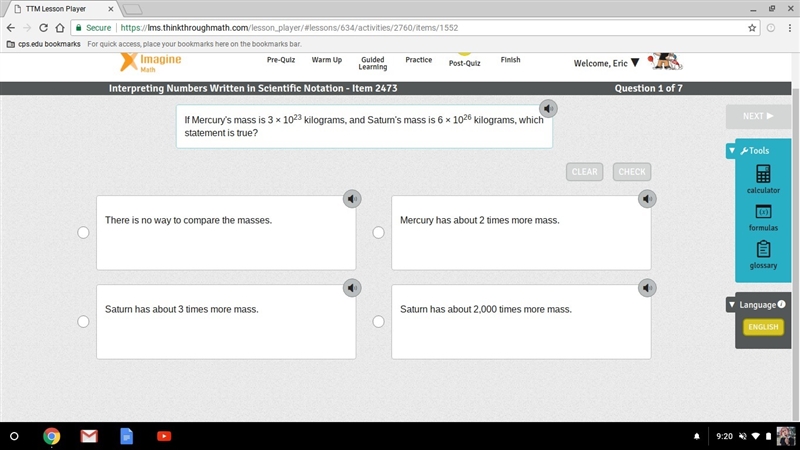
Task: Select 'There is no way to compare the masses'
Action: coord(83,233)
